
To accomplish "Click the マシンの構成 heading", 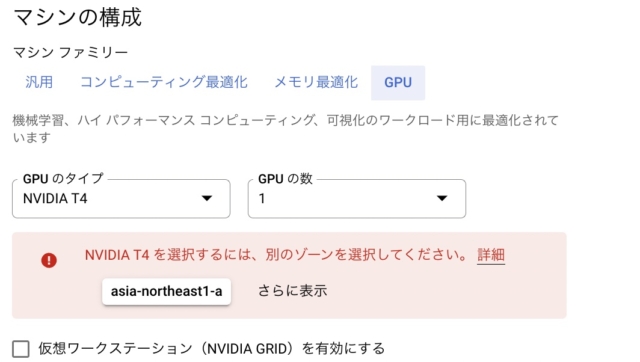I will coord(78,17).
